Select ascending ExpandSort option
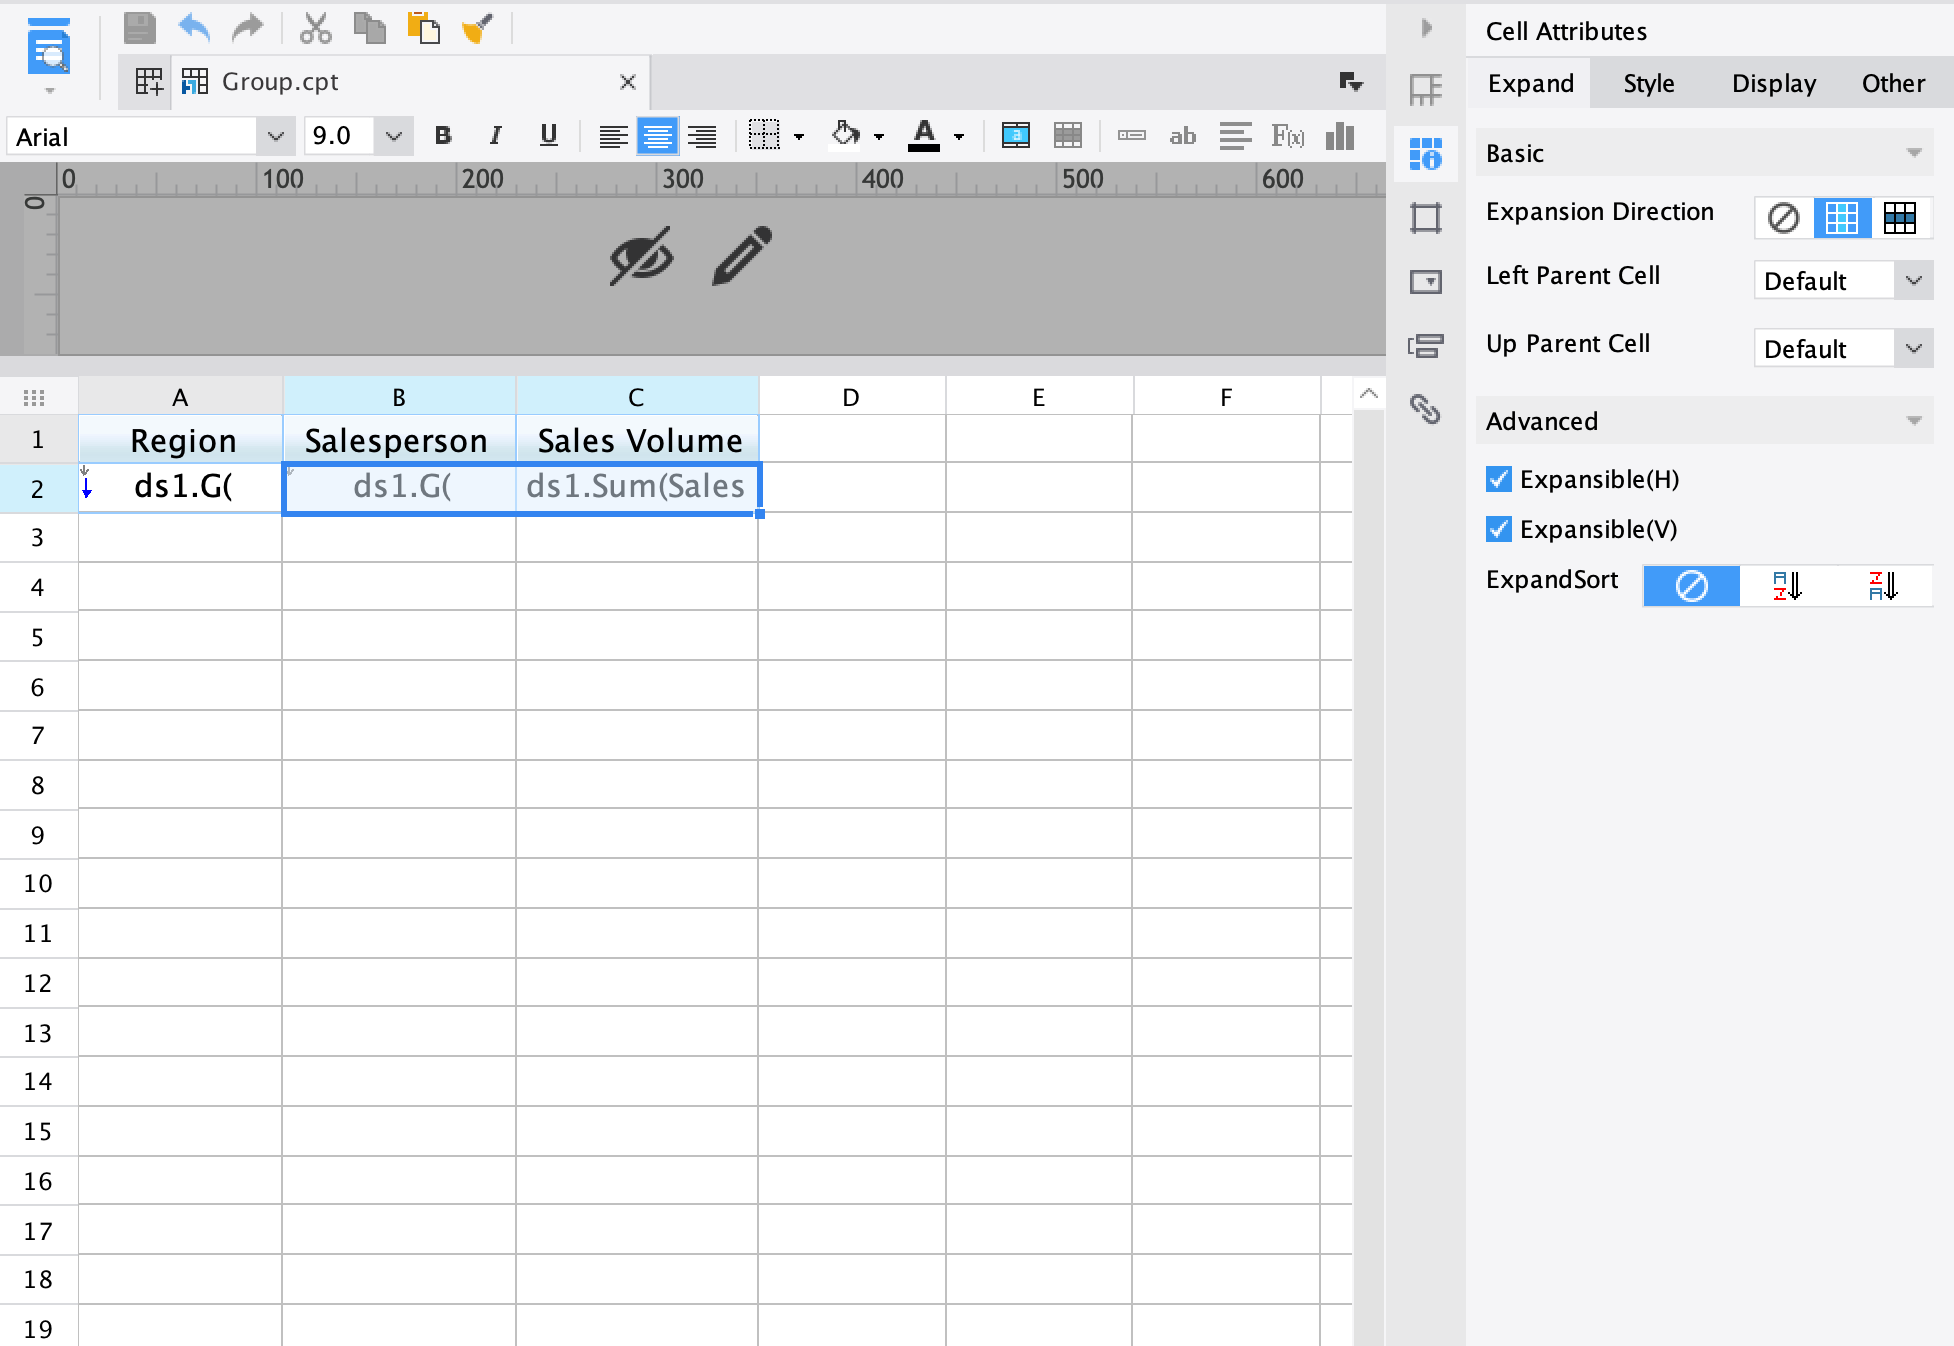Image resolution: width=1954 pixels, height=1346 pixels. (x=1786, y=586)
